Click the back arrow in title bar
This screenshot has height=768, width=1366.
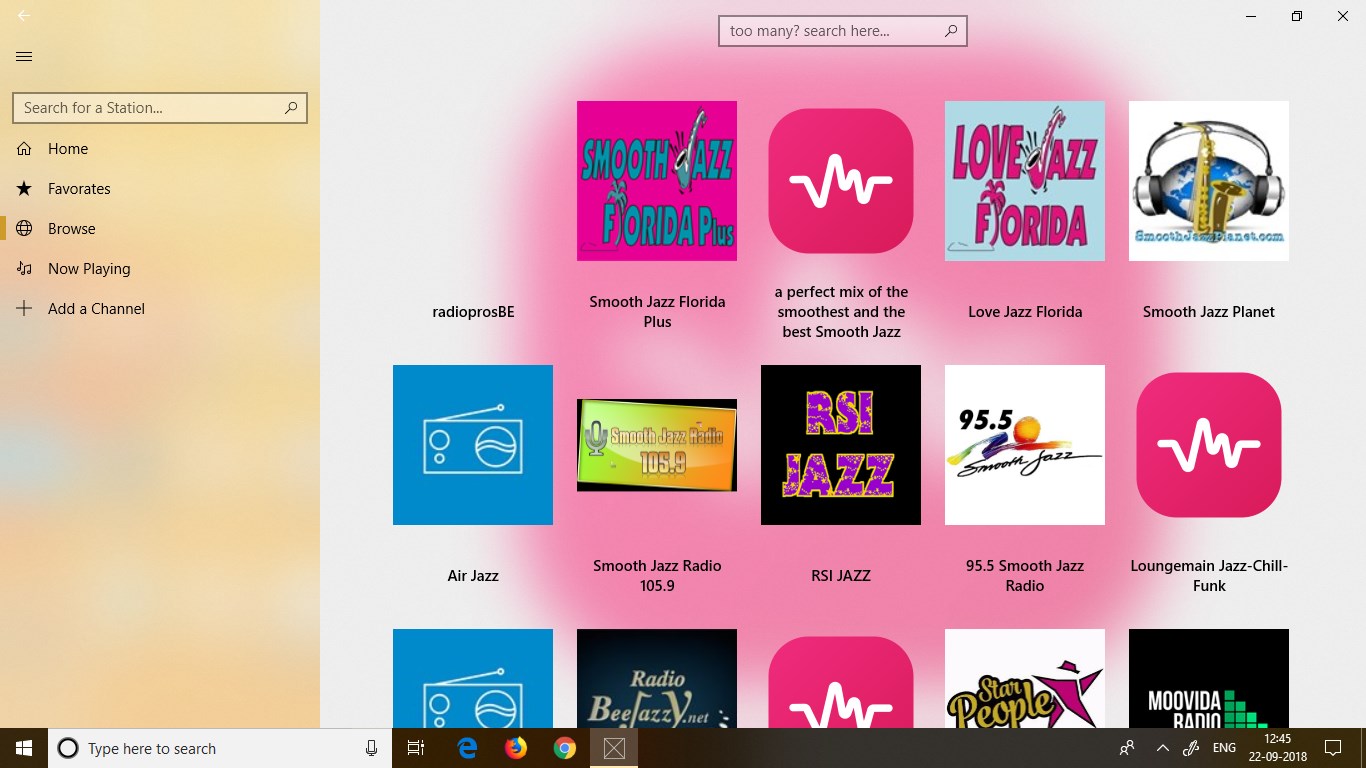pos(24,16)
